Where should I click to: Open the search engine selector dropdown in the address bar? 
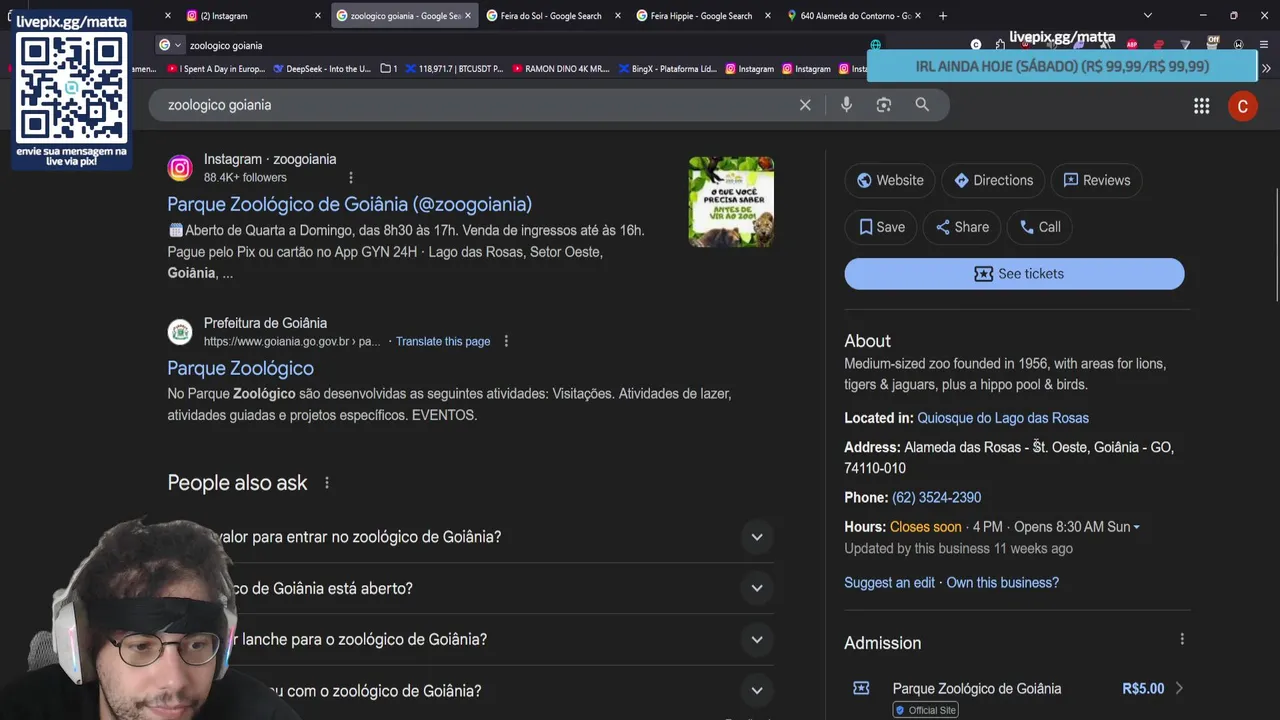170,45
